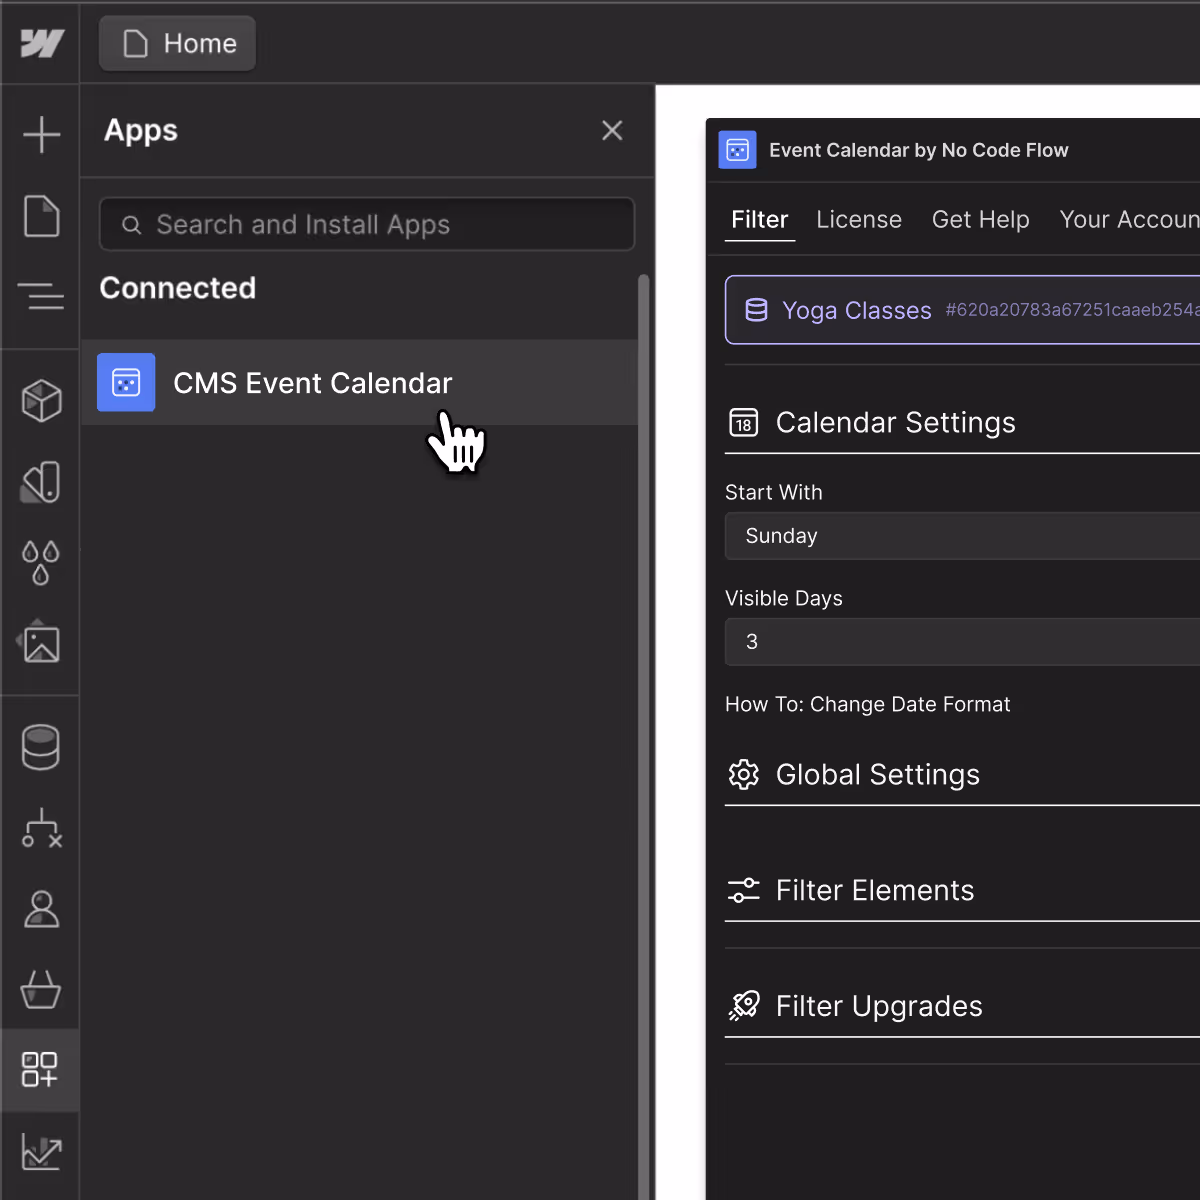Switch to the Get Help tab

coord(980,219)
